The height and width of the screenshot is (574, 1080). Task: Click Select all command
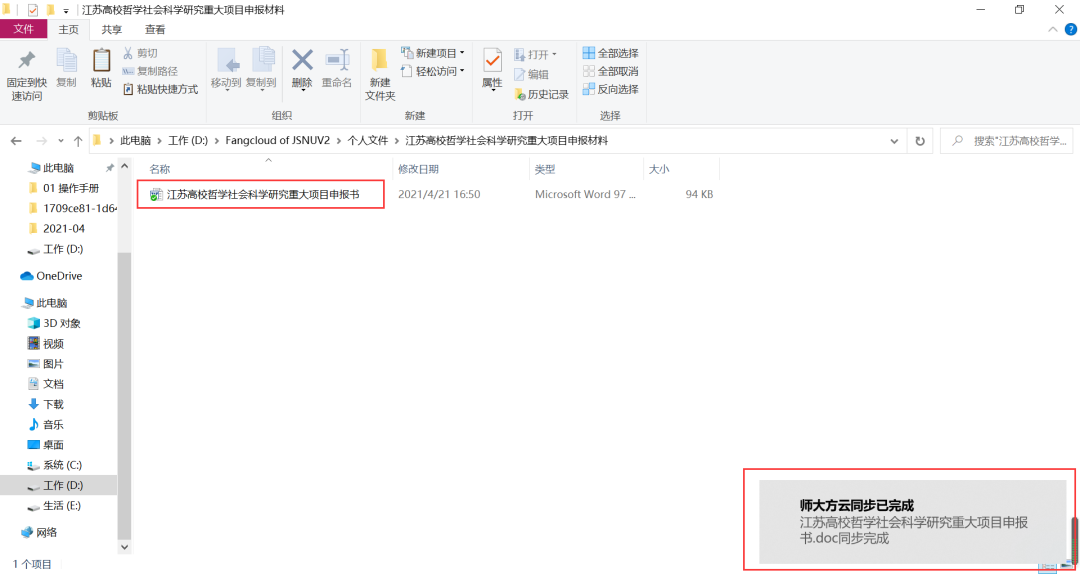click(610, 53)
